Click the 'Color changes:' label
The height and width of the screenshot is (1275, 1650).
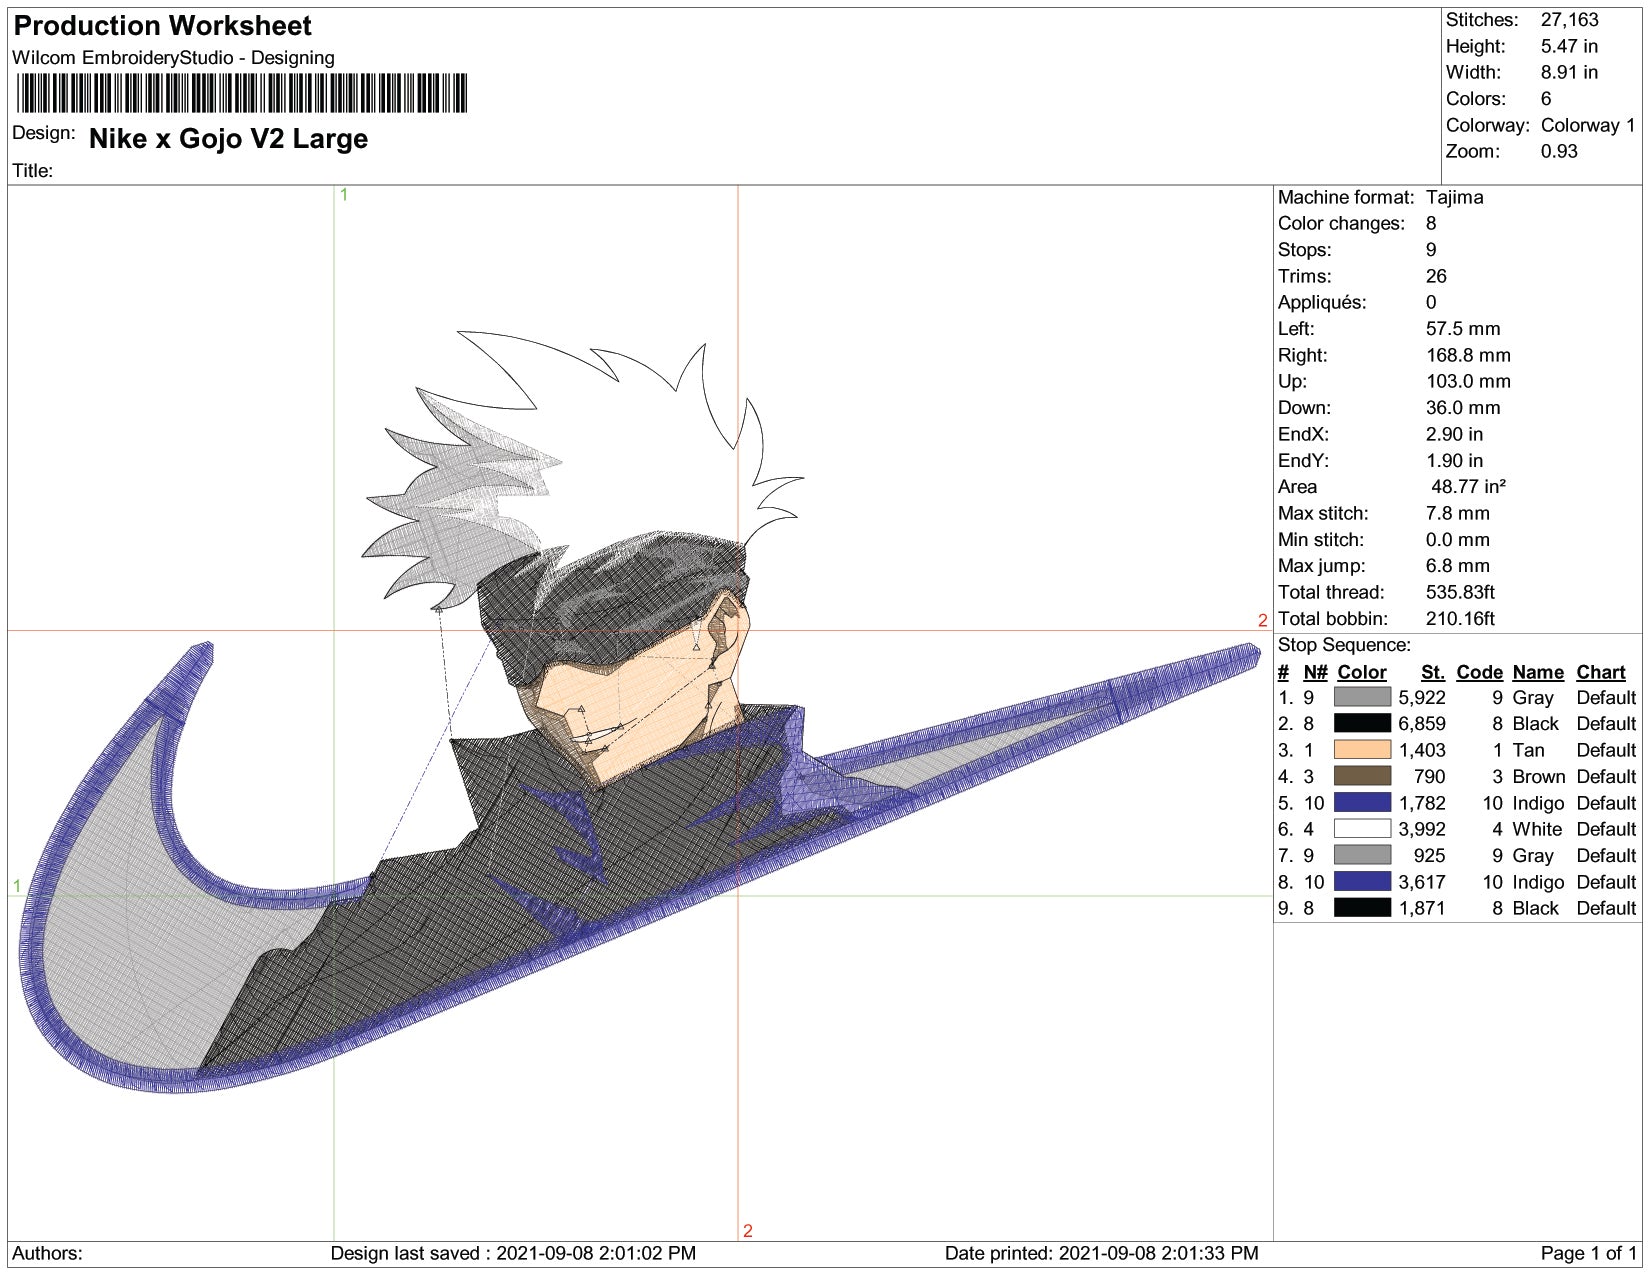pyautogui.click(x=1341, y=223)
